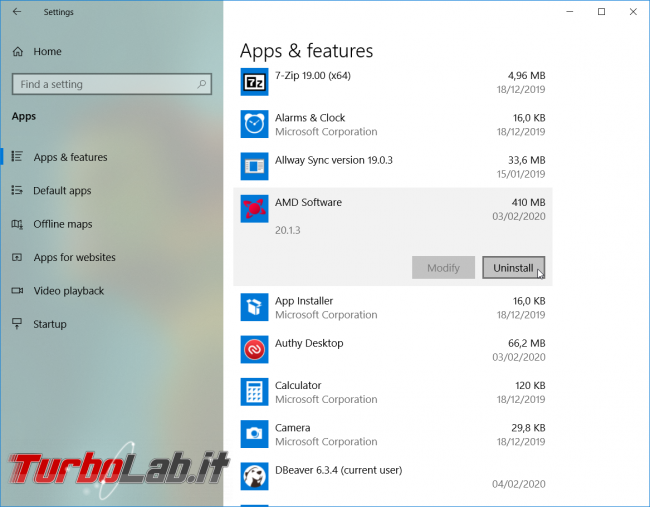The image size is (650, 507).
Task: Click the AMD Software name
Action: pyautogui.click(x=308, y=202)
